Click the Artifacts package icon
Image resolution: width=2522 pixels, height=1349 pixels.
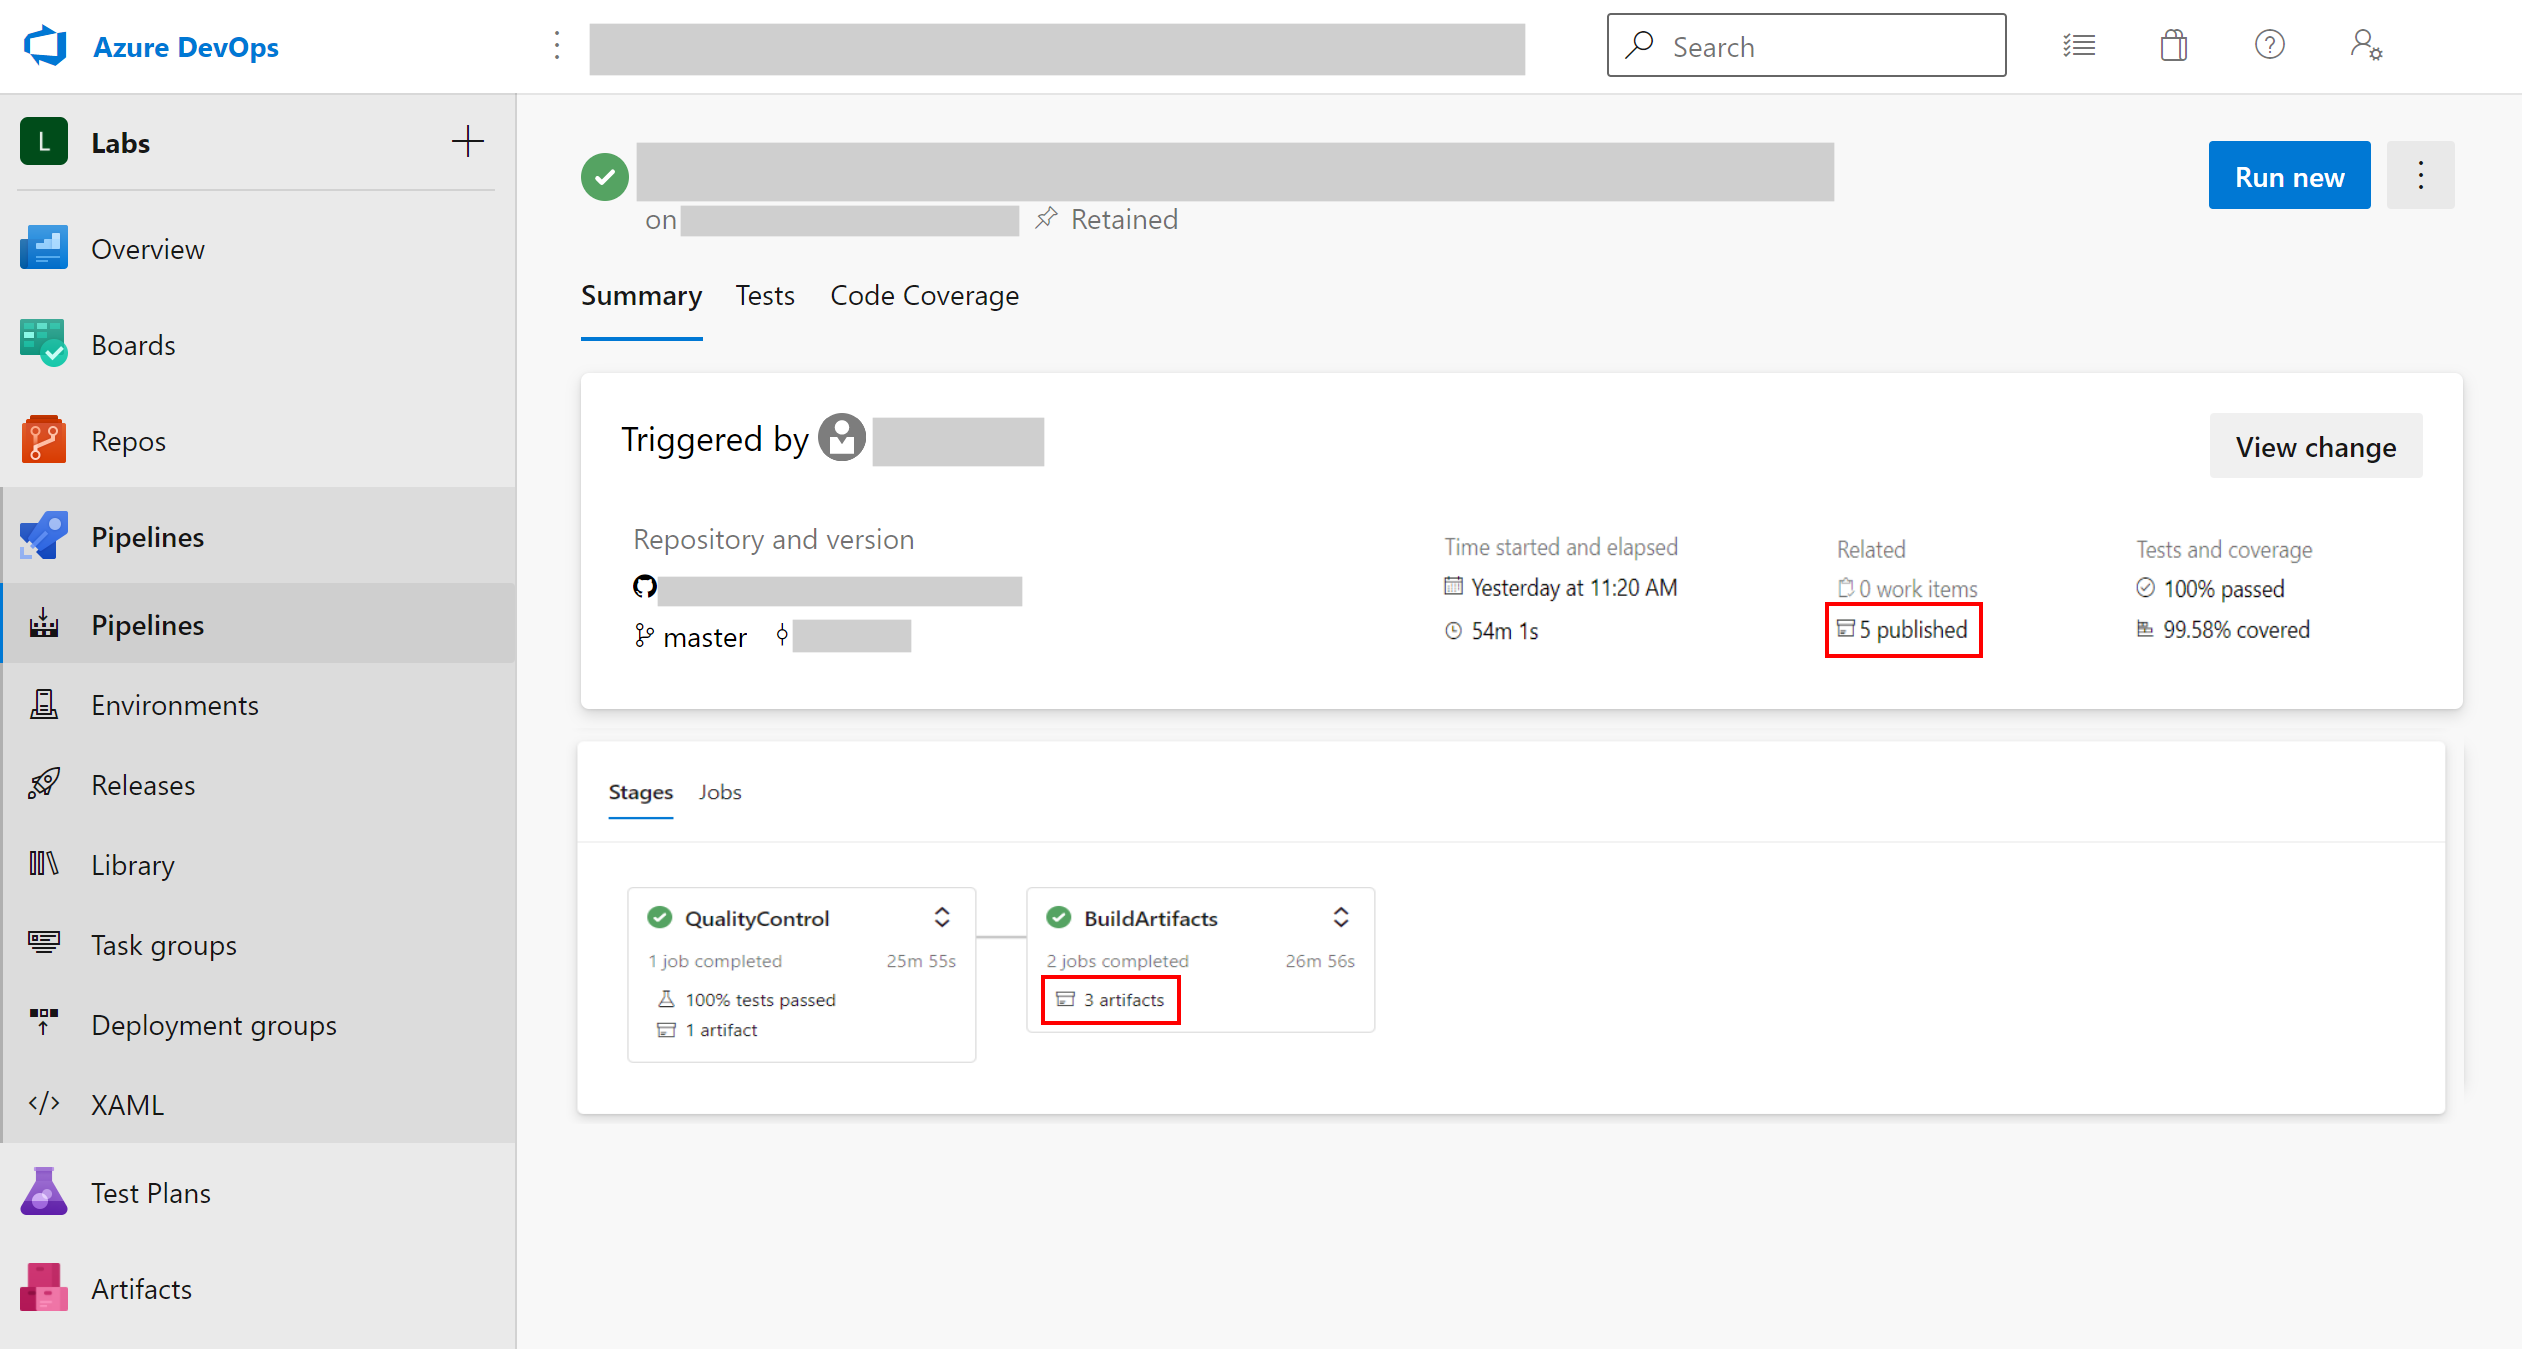click(x=44, y=1288)
